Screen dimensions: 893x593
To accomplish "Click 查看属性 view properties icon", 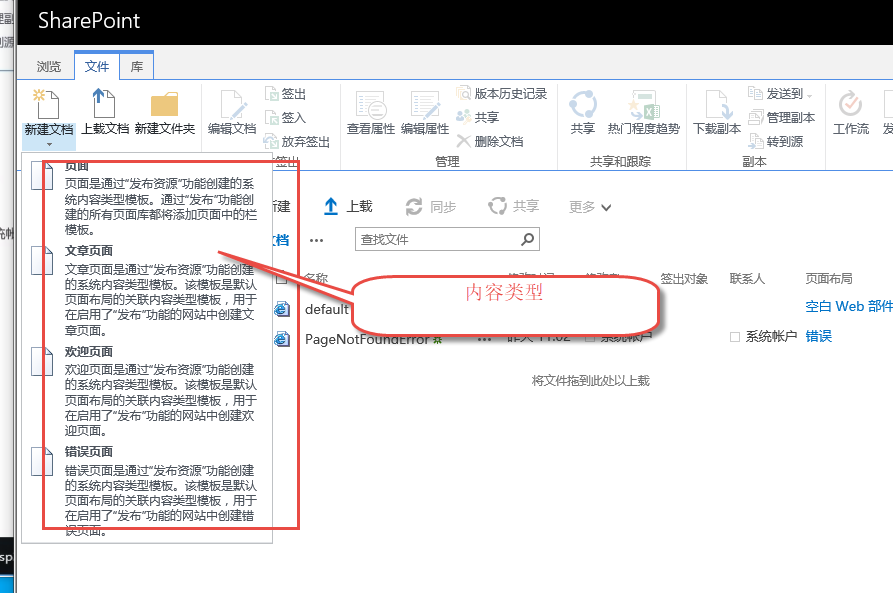I will coord(371,105).
